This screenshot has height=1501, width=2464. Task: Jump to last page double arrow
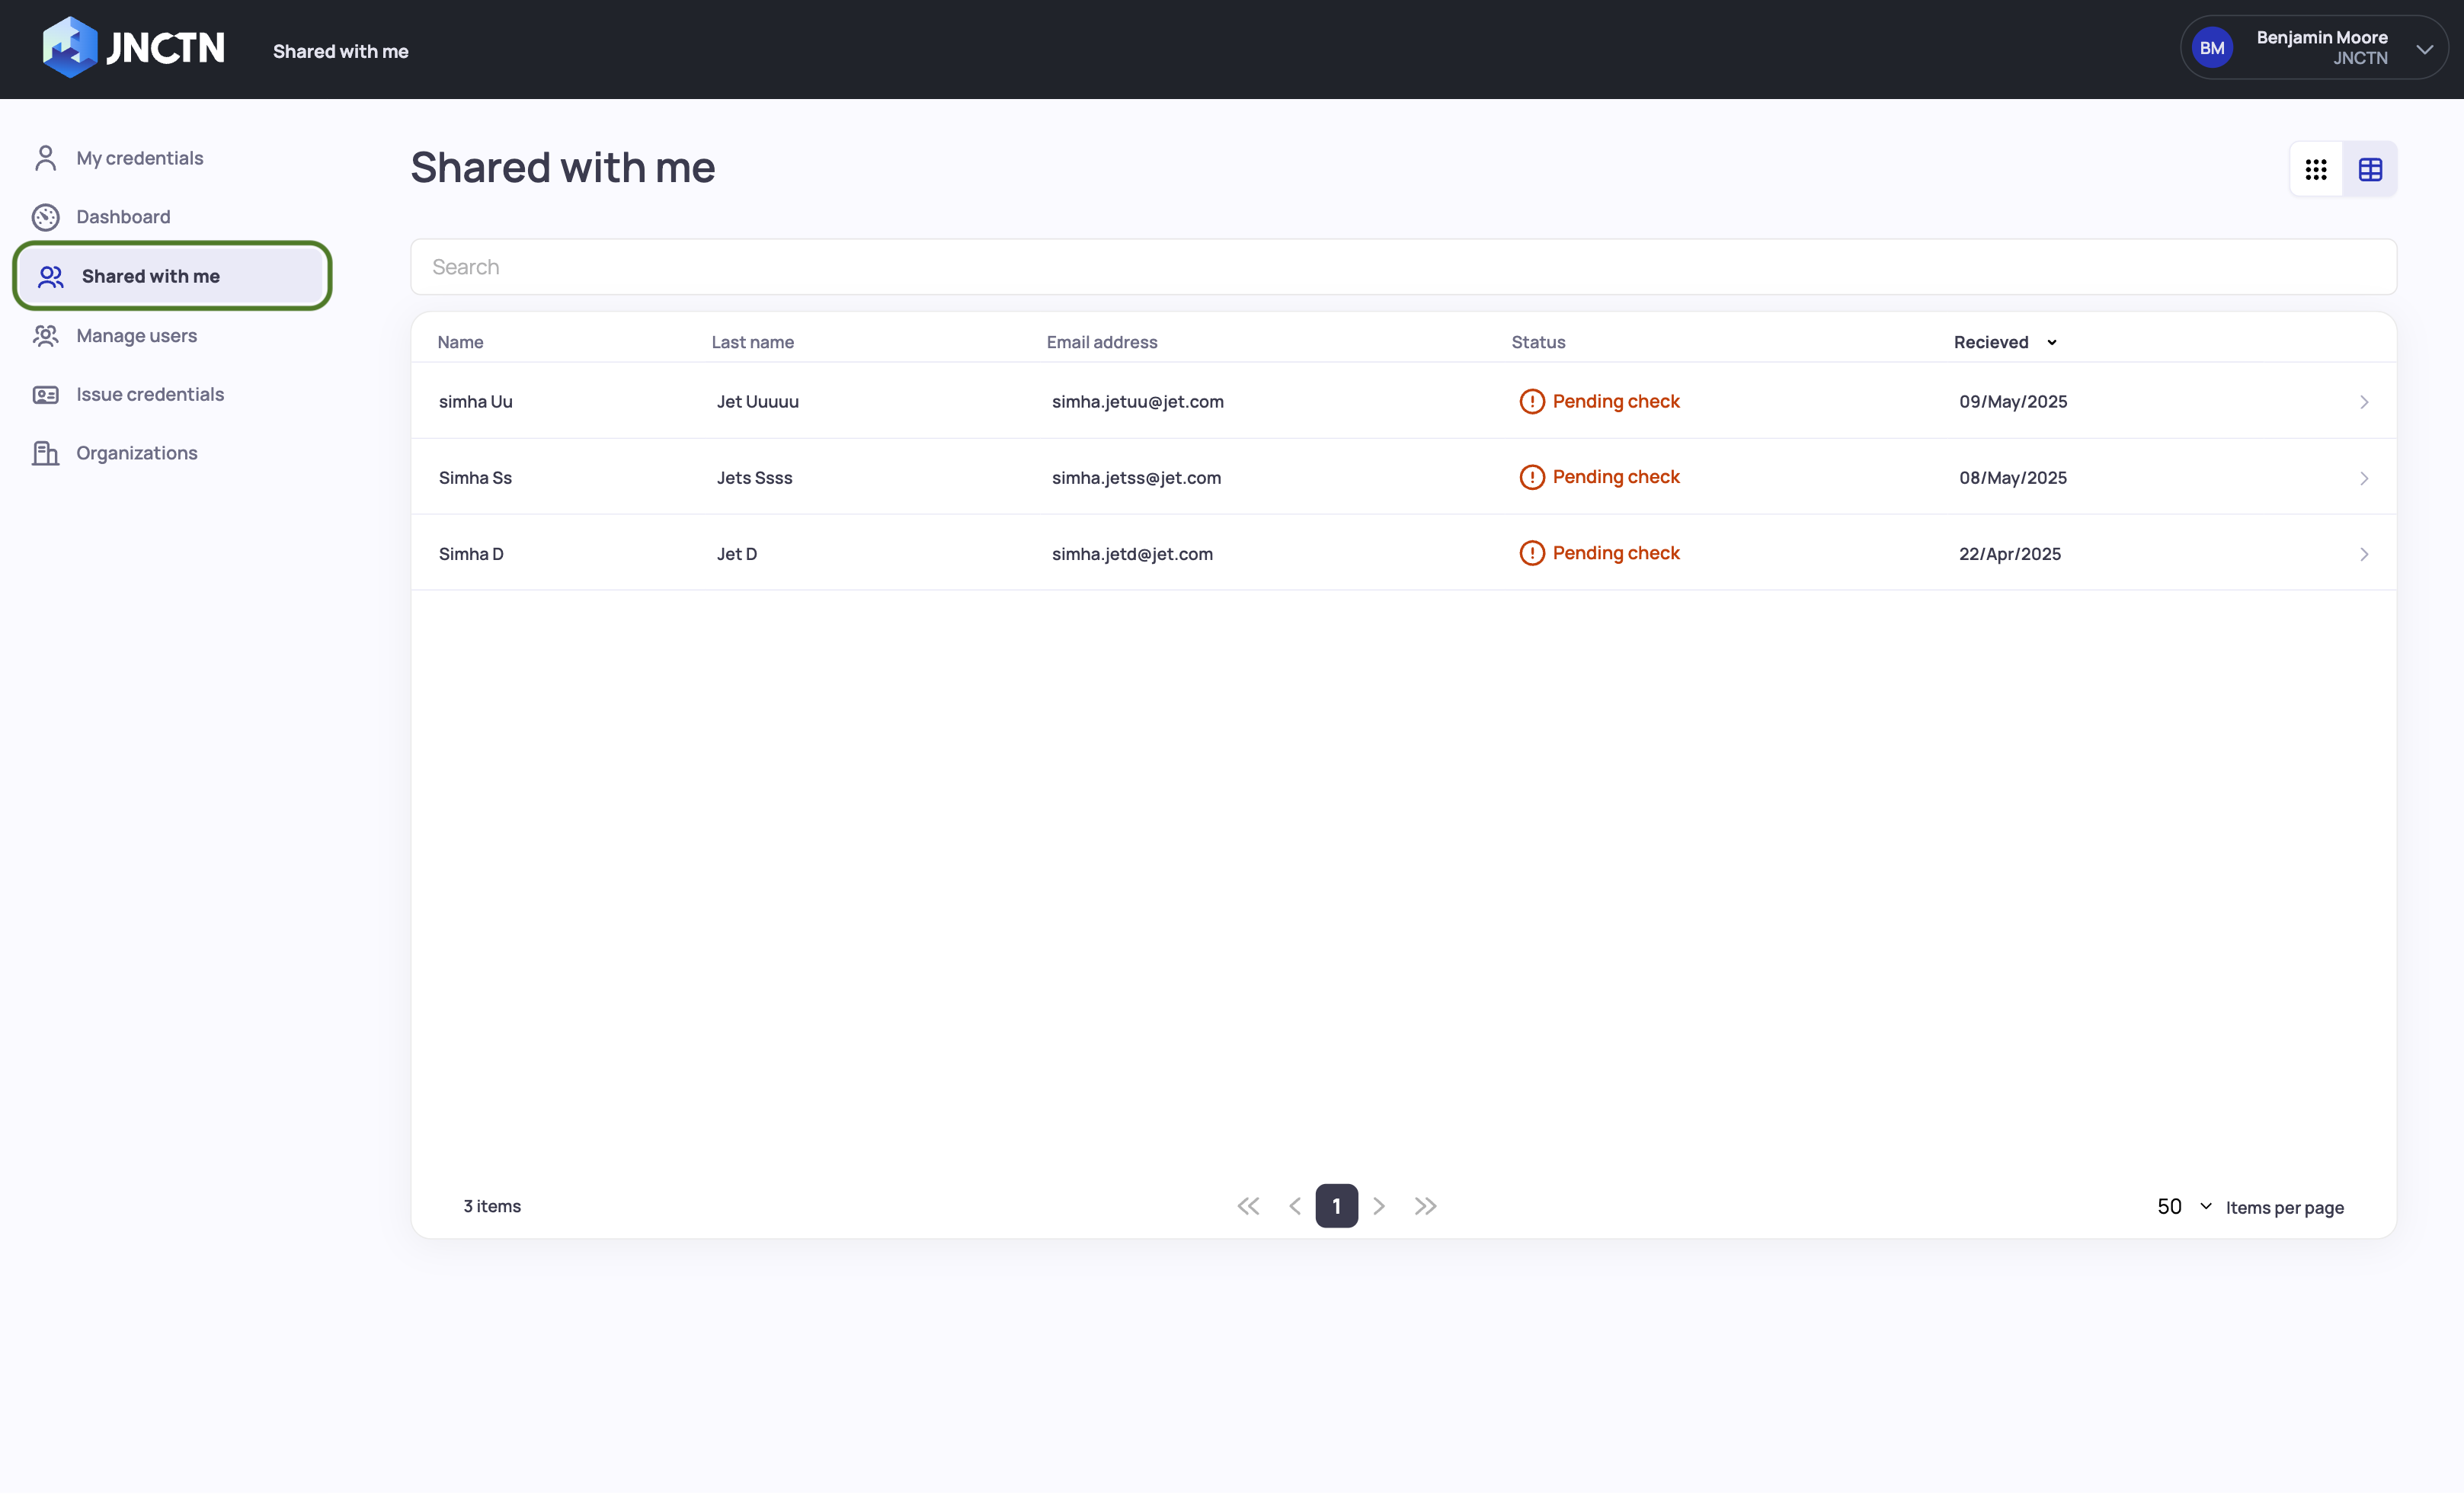(x=1425, y=1207)
